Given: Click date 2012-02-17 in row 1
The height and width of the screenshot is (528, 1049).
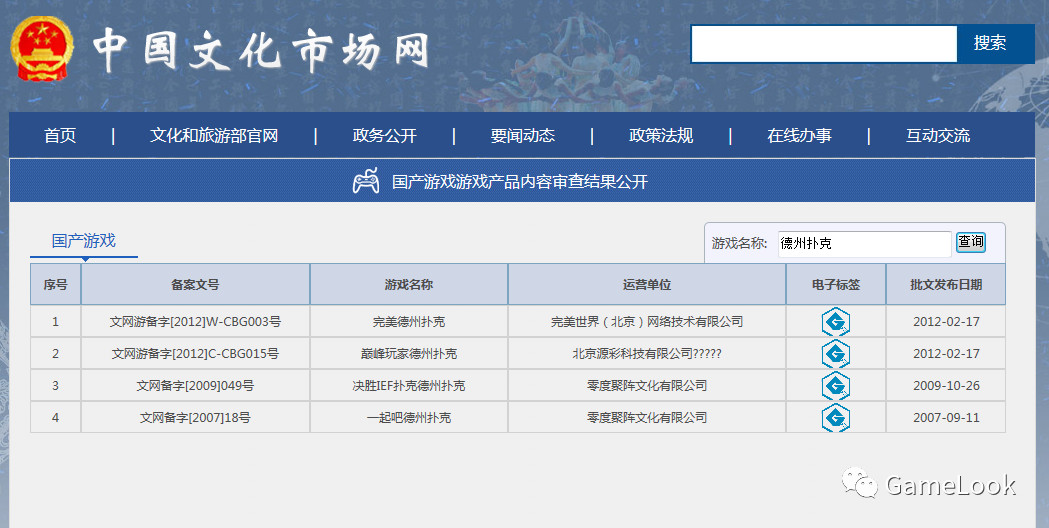Looking at the screenshot, I should click(946, 322).
